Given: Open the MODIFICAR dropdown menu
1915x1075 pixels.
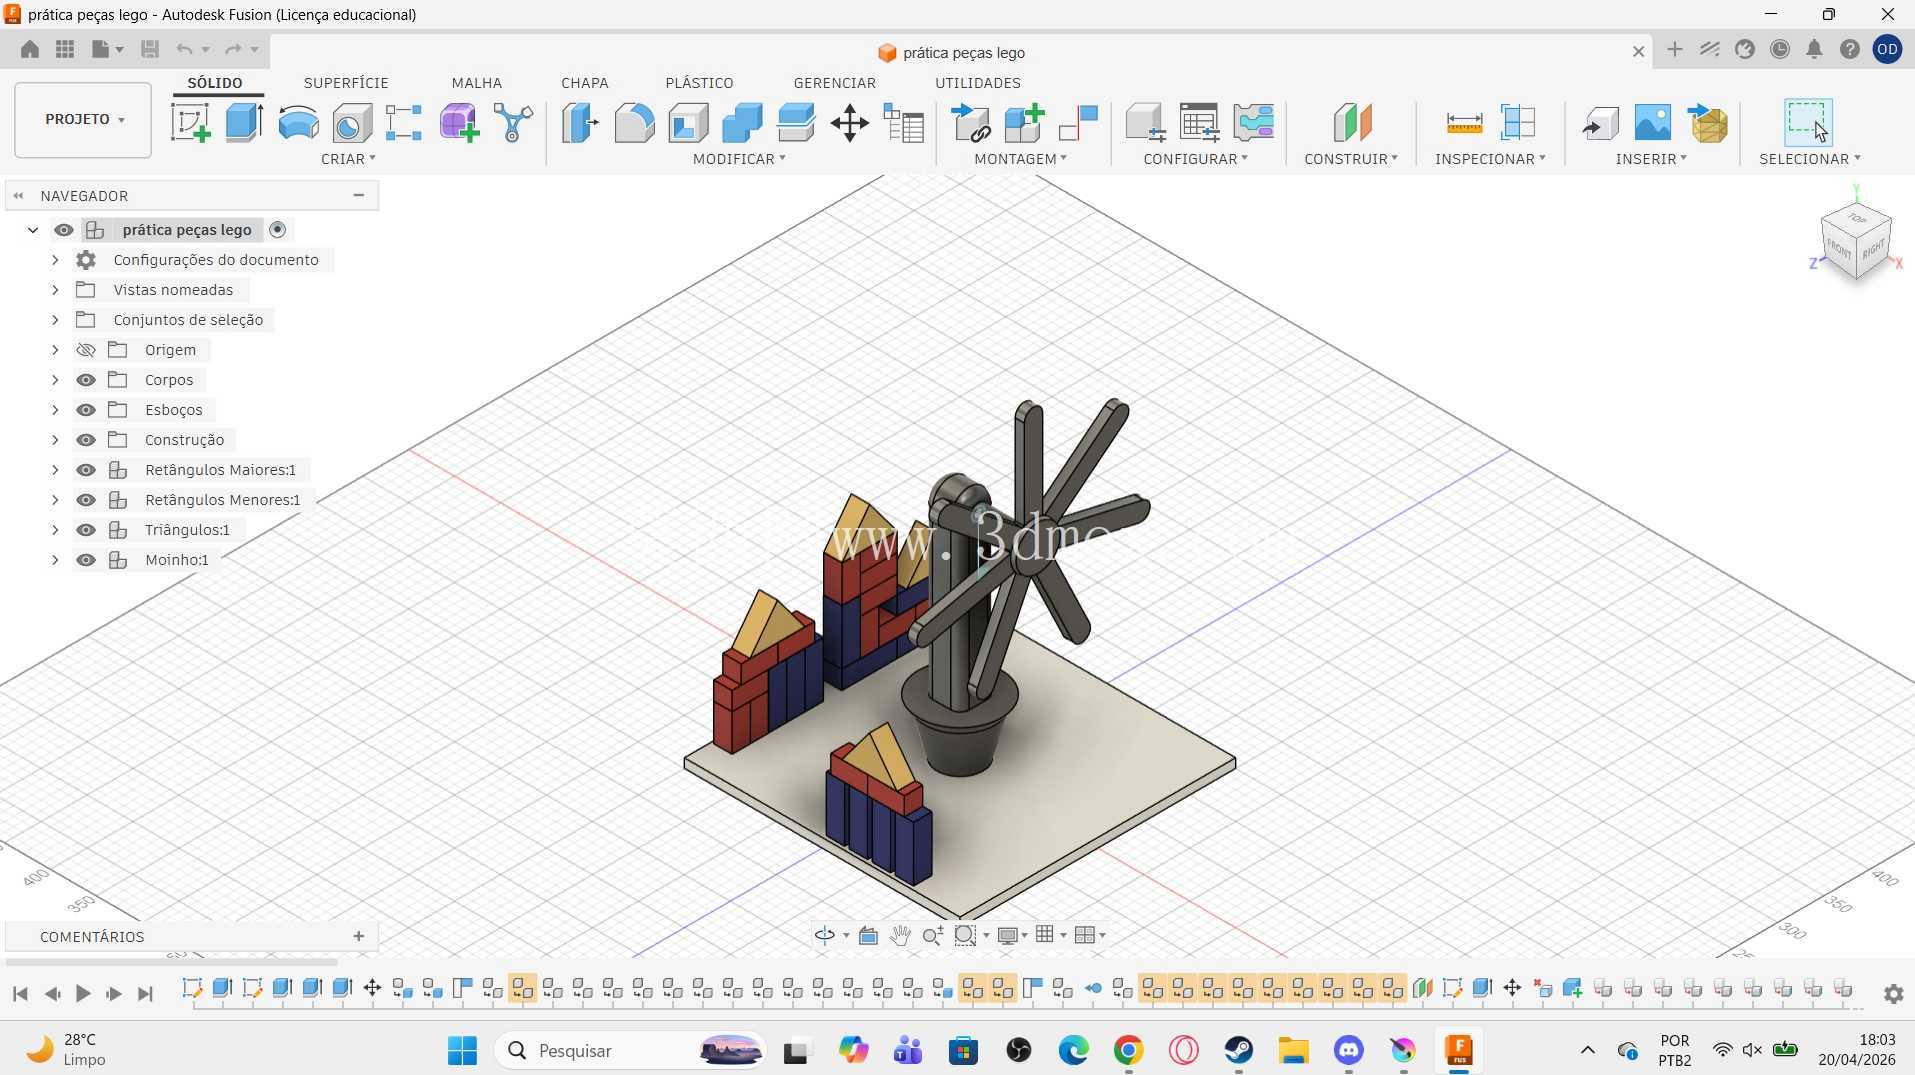Looking at the screenshot, I should [x=739, y=159].
